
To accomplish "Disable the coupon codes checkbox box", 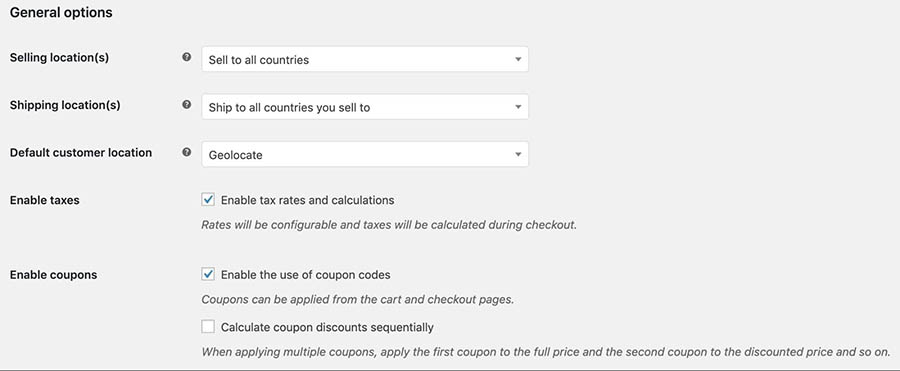I will (x=208, y=274).
